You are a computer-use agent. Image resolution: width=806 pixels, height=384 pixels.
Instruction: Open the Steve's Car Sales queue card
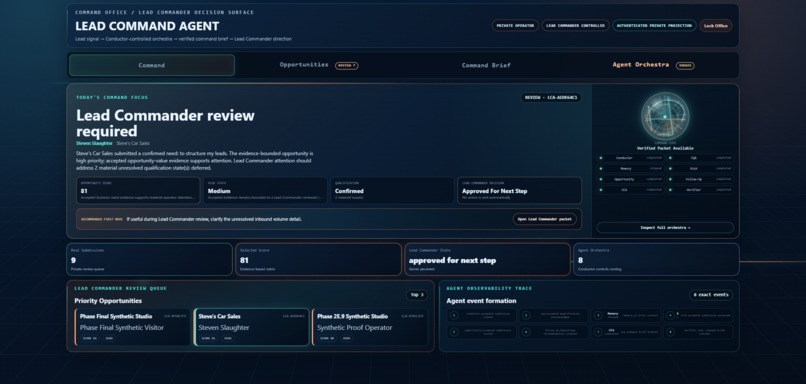(x=251, y=327)
